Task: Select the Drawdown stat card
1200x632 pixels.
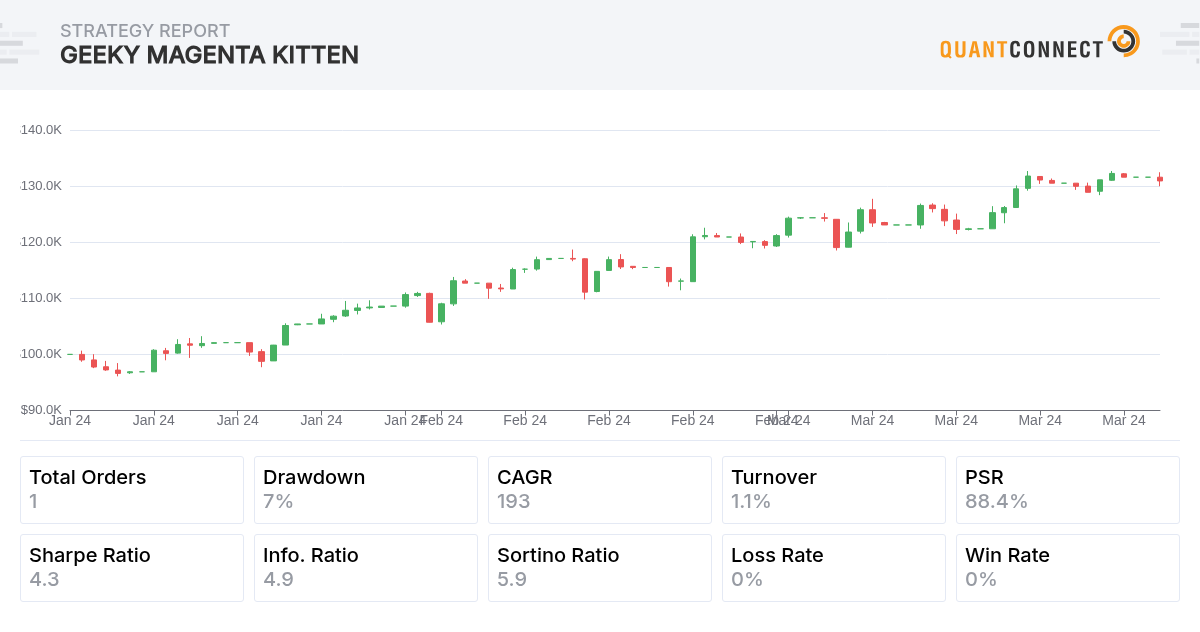Action: pos(366,490)
